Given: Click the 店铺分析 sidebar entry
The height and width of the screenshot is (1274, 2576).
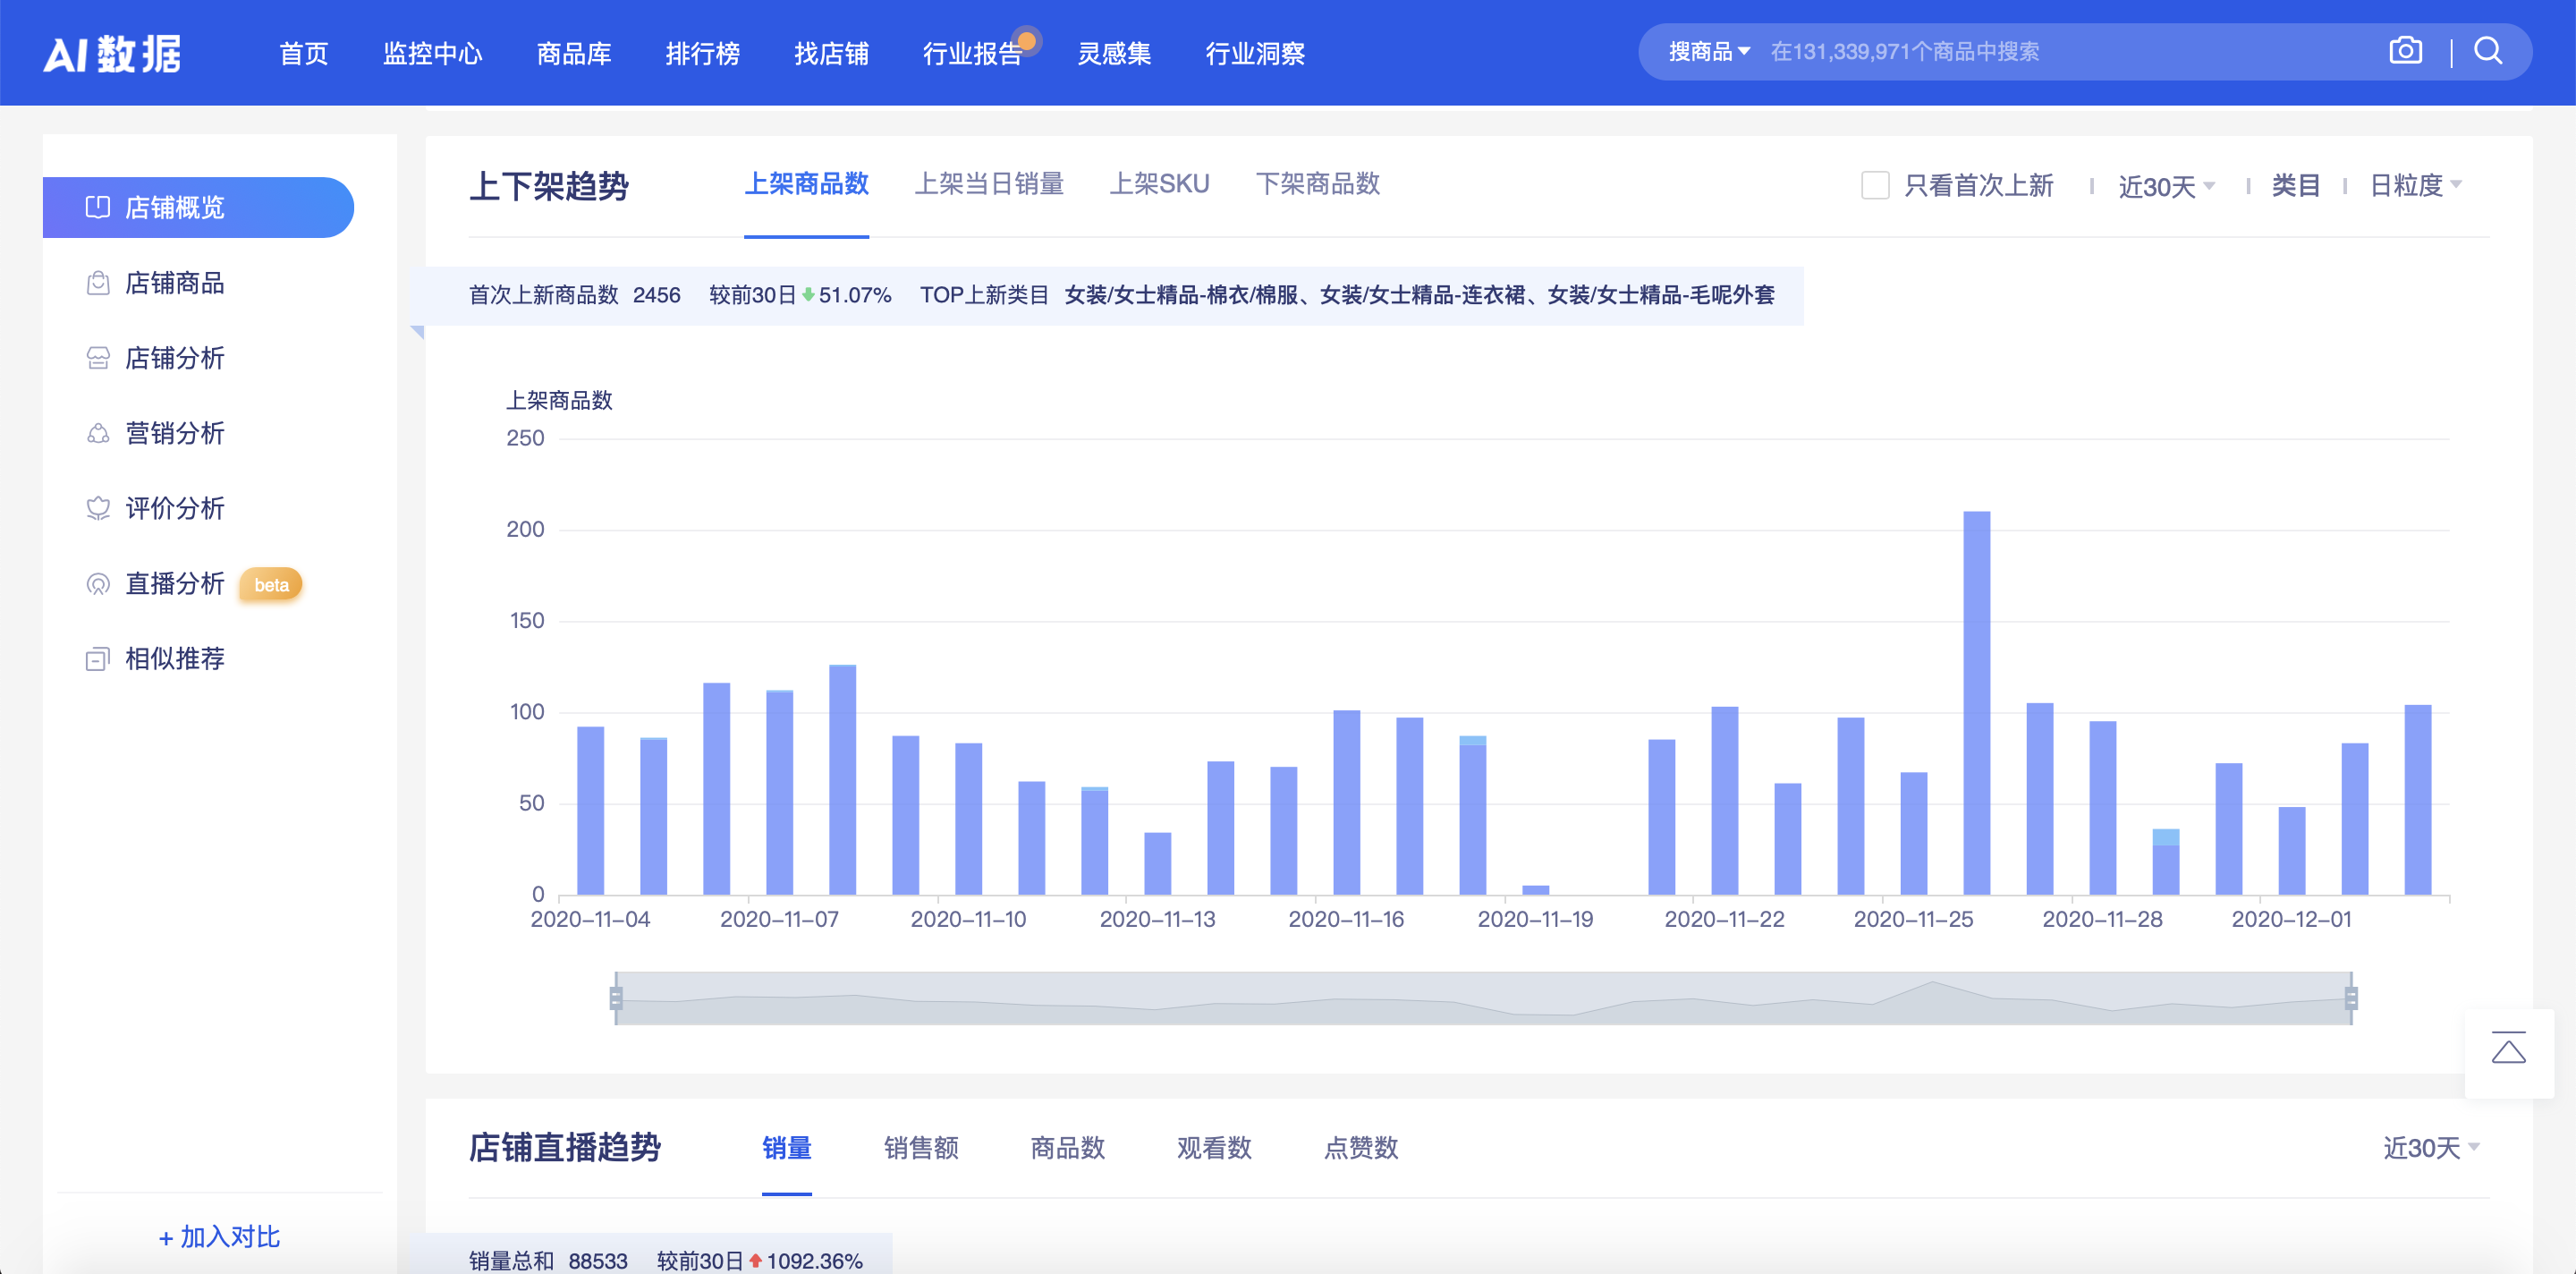Looking at the screenshot, I should pos(175,358).
